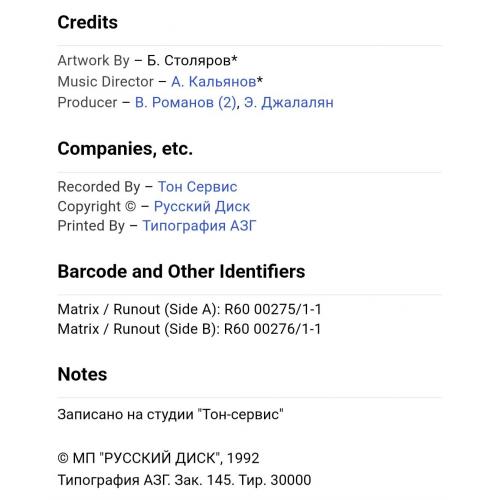Image resolution: width=500 pixels, height=500 pixels.
Task: Click the Notes section heading
Action: (x=82, y=374)
